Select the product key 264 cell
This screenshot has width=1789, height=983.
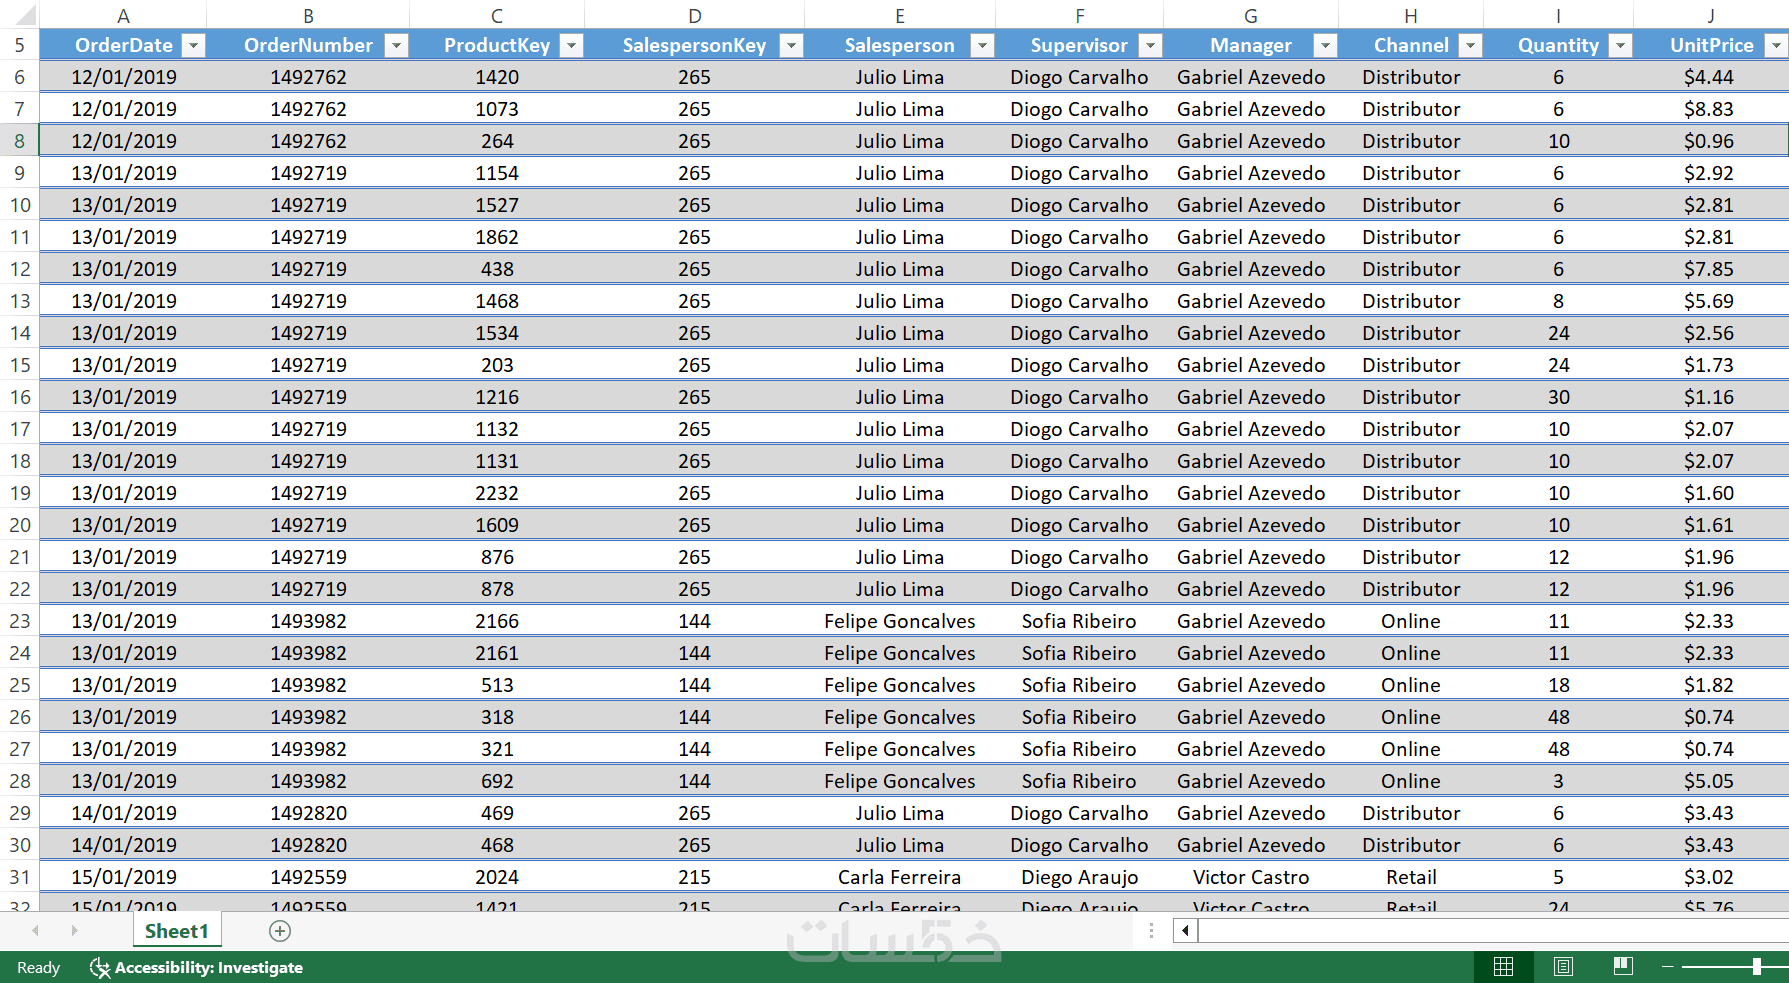497,141
